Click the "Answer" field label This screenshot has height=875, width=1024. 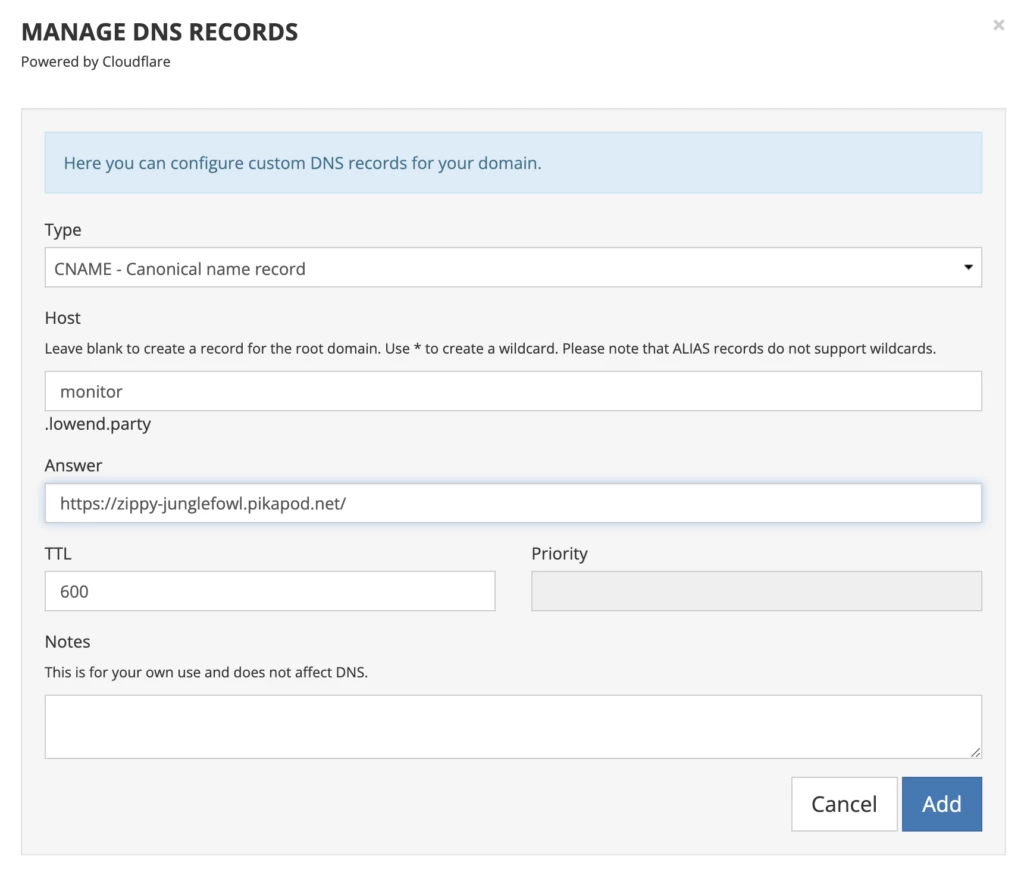(73, 466)
